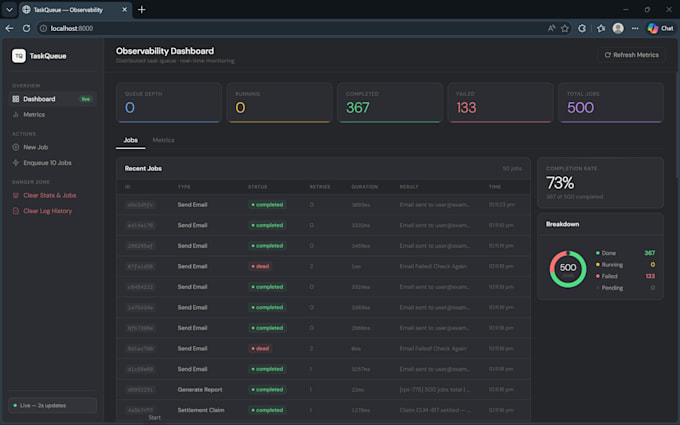The image size is (680, 425).
Task: Create a New Job from sidebar
Action: click(x=52, y=147)
